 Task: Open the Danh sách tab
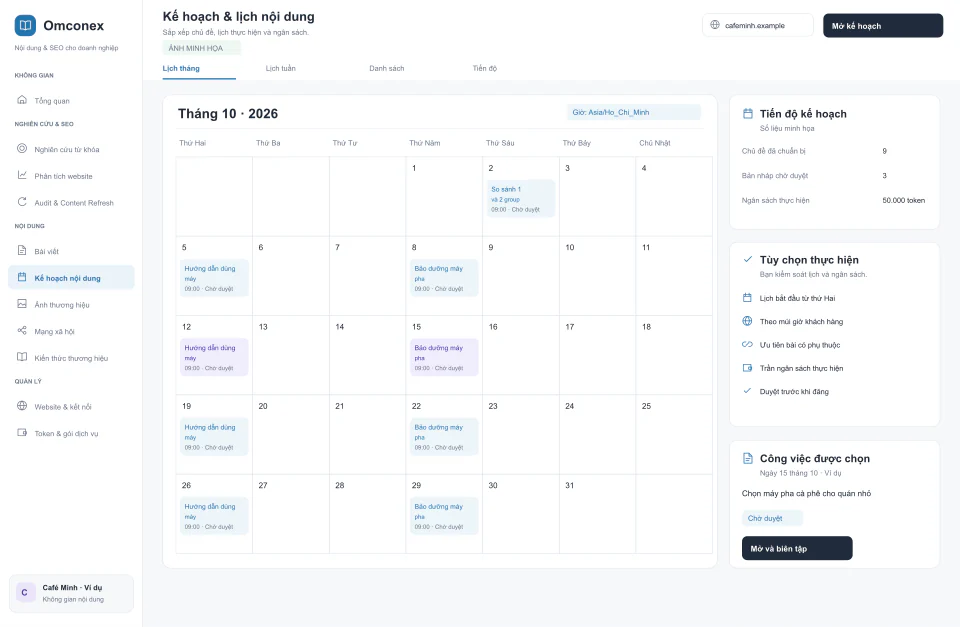pos(386,69)
